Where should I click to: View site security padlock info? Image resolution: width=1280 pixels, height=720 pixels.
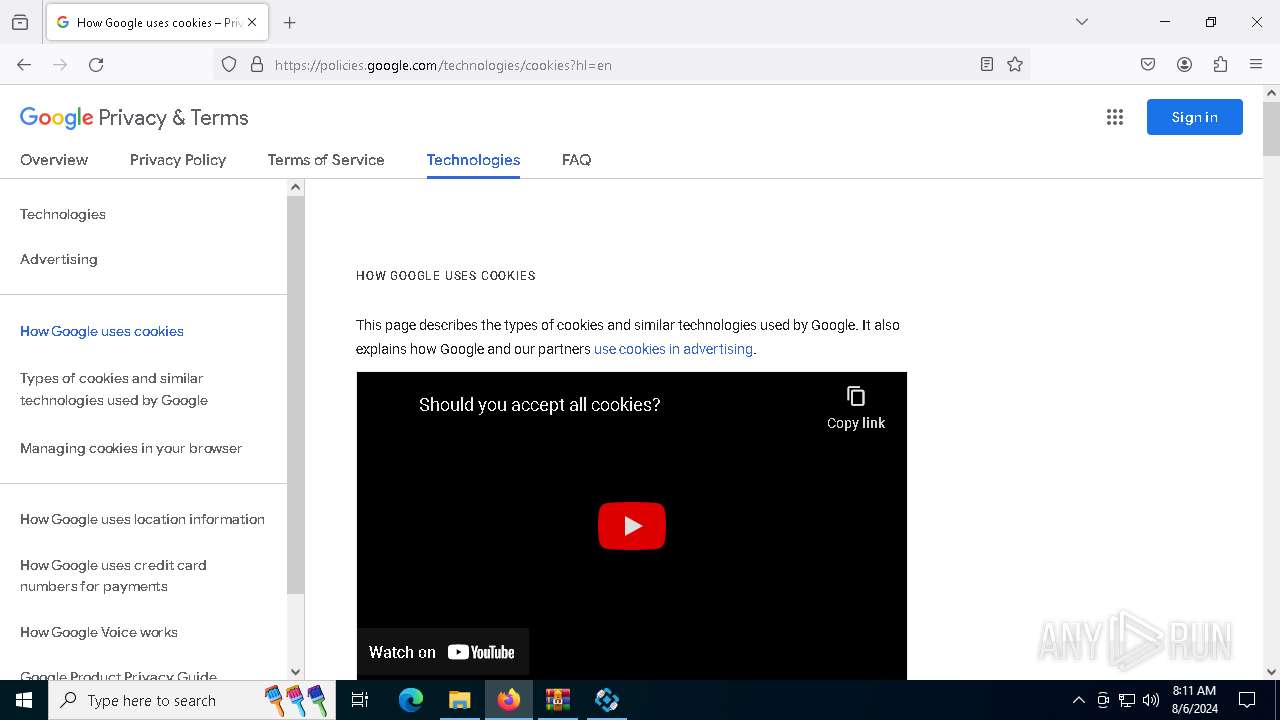(x=257, y=65)
